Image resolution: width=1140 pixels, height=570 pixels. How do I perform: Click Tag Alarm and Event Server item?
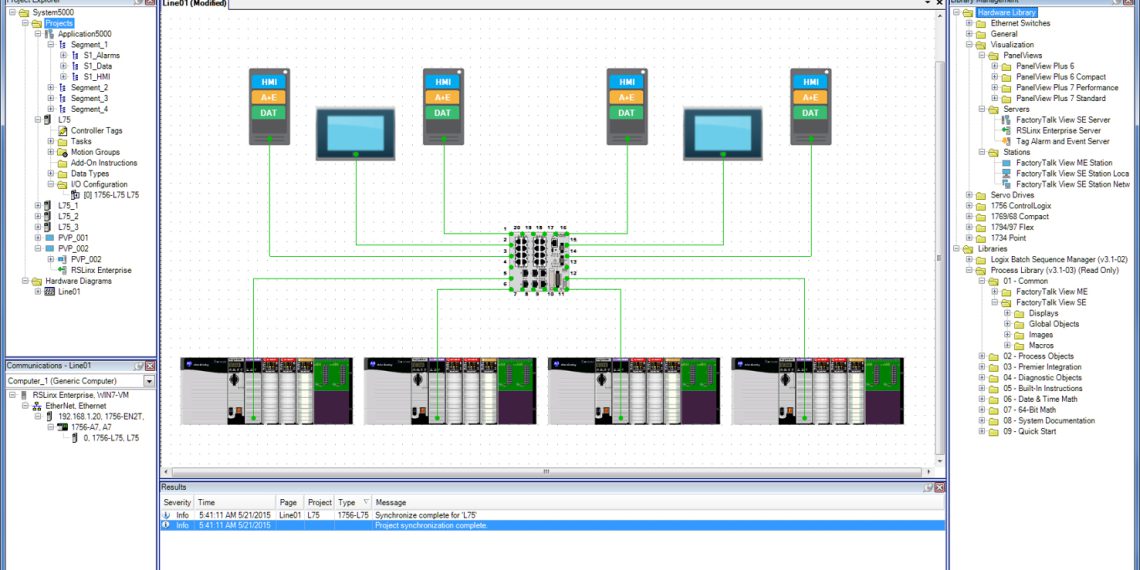click(1062, 141)
